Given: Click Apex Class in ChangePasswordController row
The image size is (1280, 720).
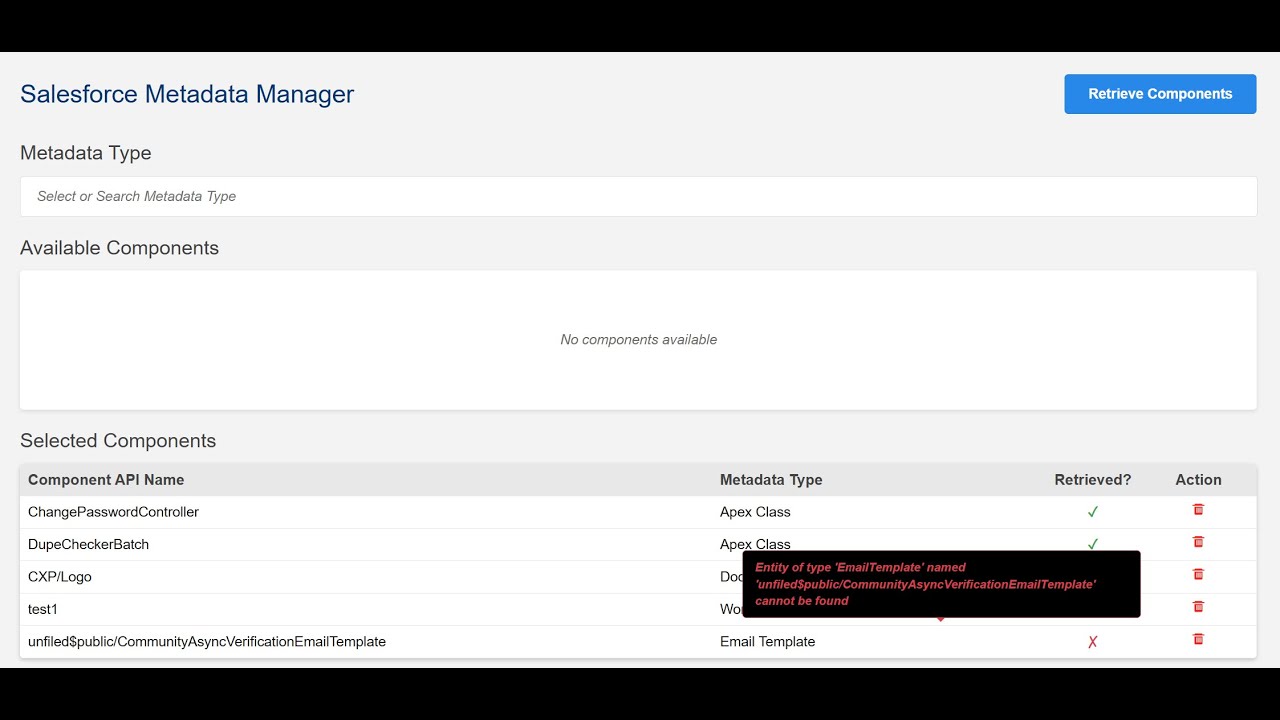Looking at the screenshot, I should pyautogui.click(x=755, y=512).
